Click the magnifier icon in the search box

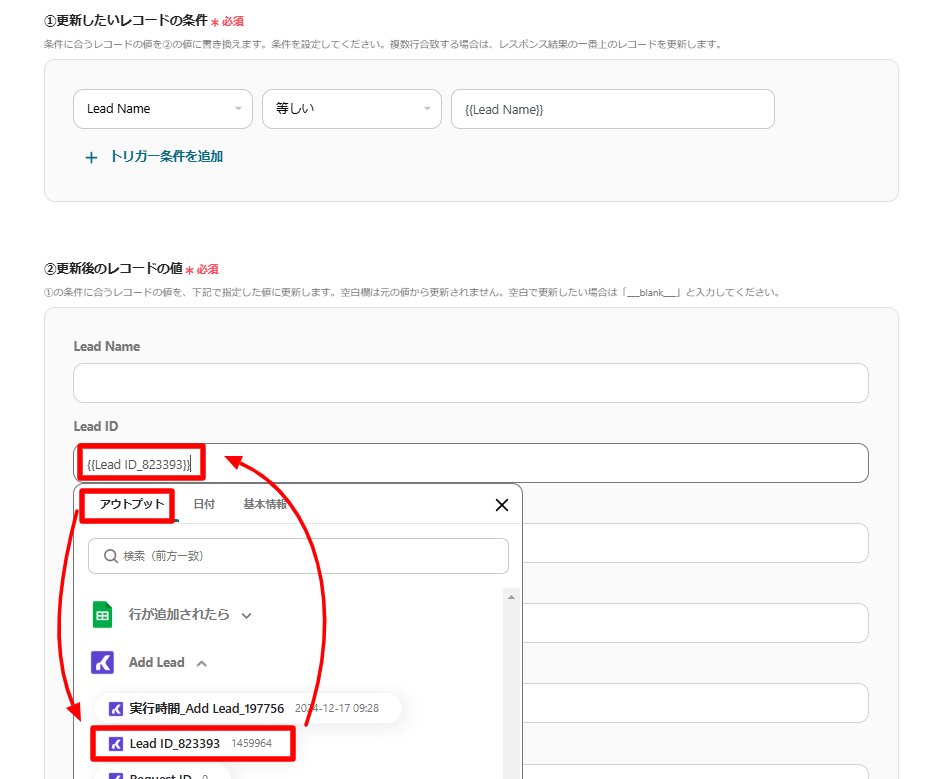[110, 556]
